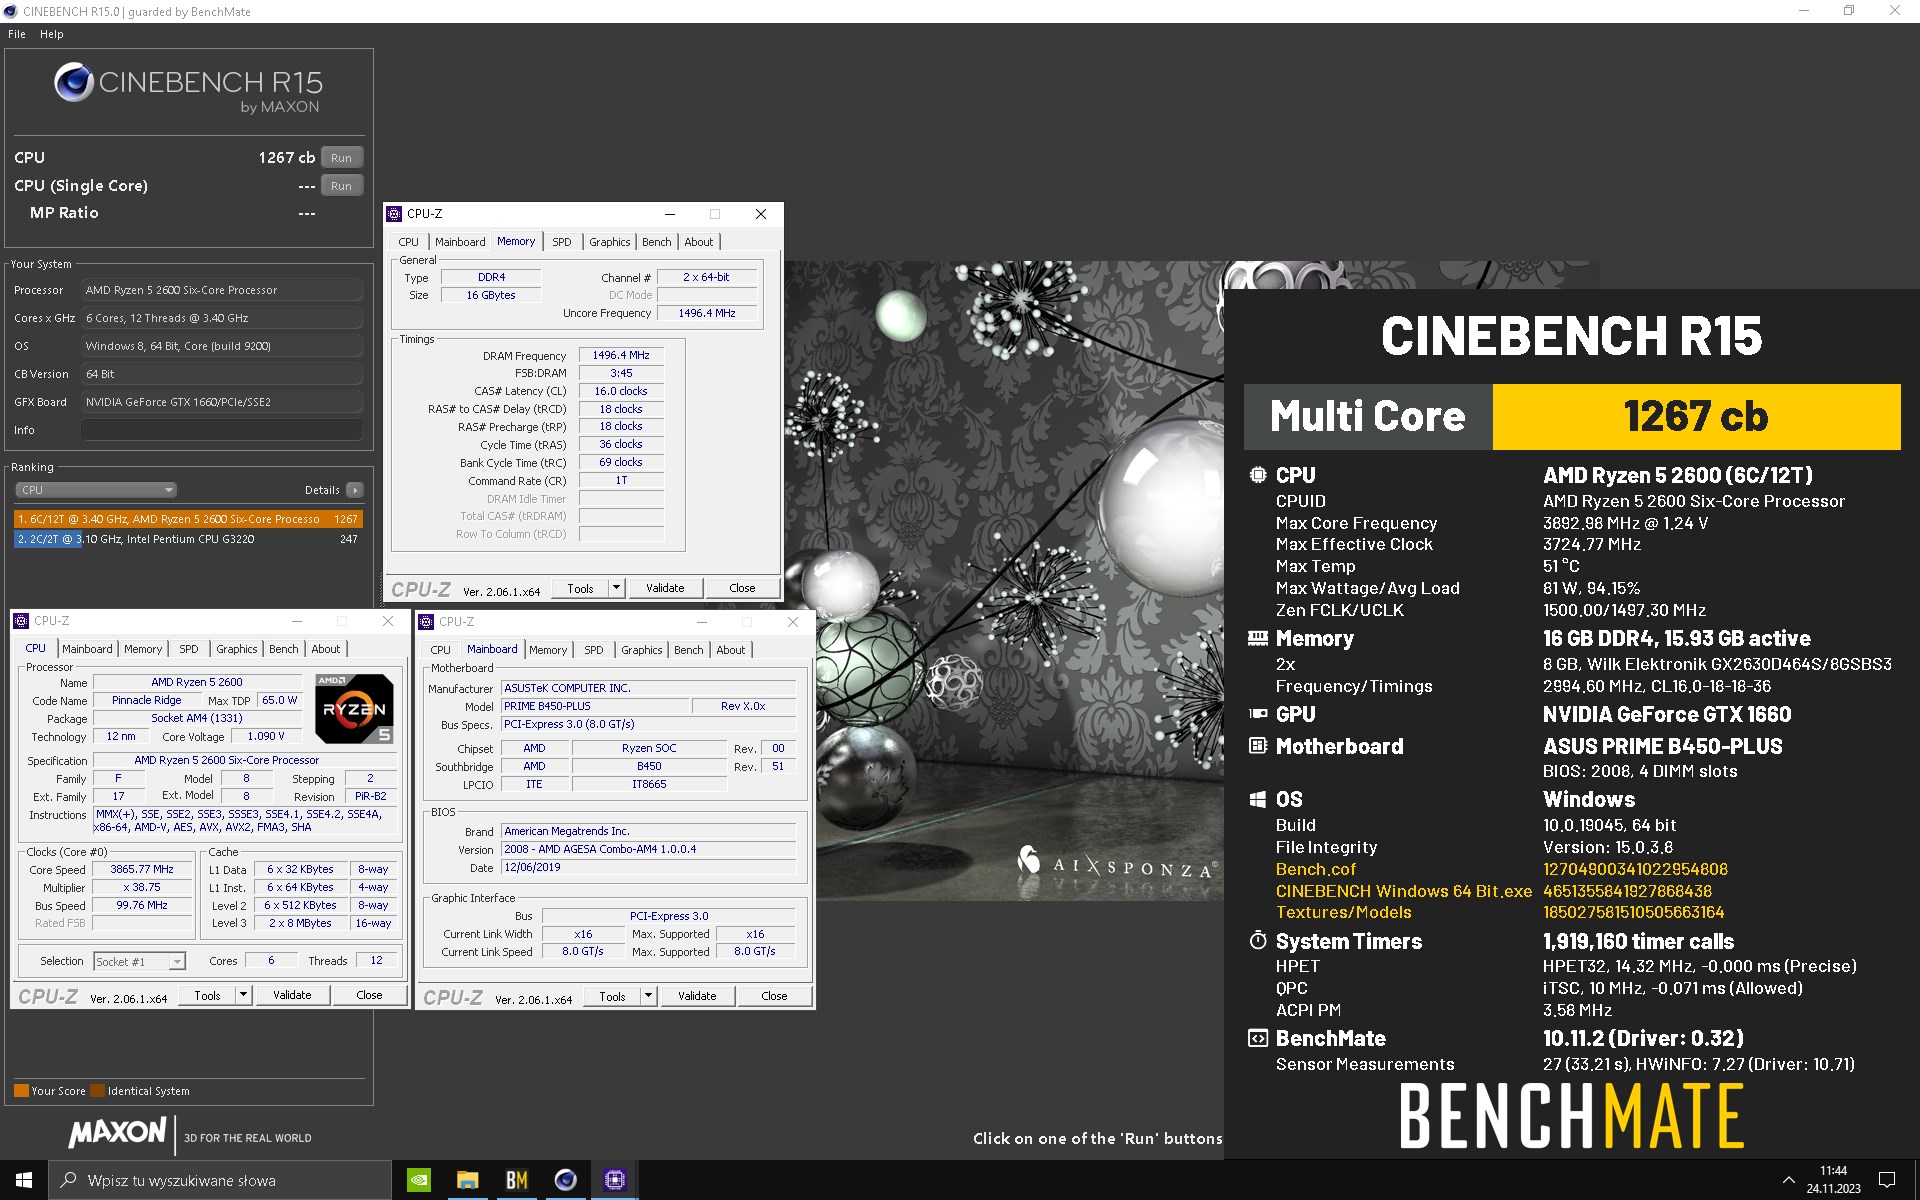Open SPD tab in CPU-Z processor window
Image resolution: width=1920 pixels, height=1200 pixels.
pos(189,649)
